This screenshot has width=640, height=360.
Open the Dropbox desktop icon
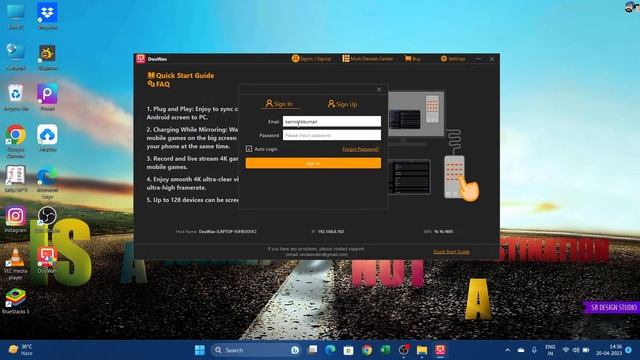click(47, 16)
